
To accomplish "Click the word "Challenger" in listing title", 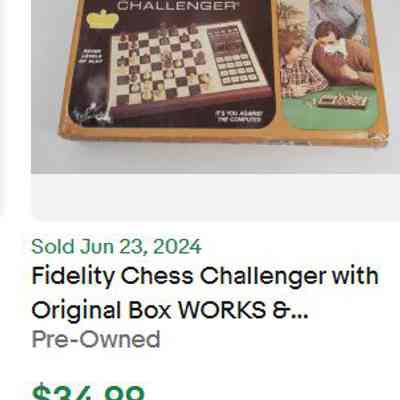I will (x=263, y=276).
